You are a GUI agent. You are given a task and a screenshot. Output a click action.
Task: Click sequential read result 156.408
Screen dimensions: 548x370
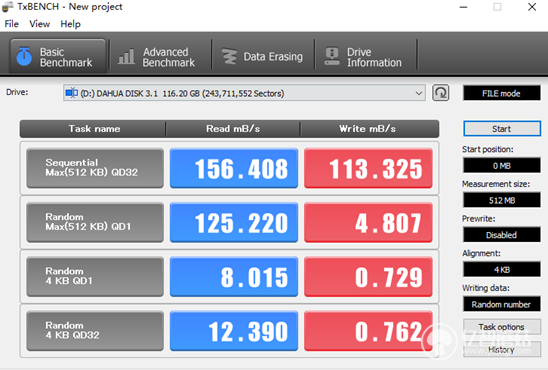234,168
